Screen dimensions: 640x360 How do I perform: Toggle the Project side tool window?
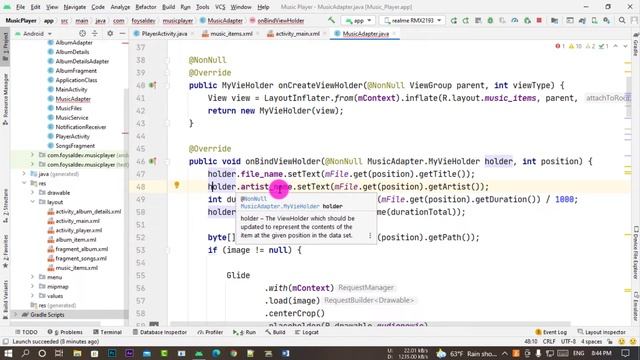coord(5,47)
